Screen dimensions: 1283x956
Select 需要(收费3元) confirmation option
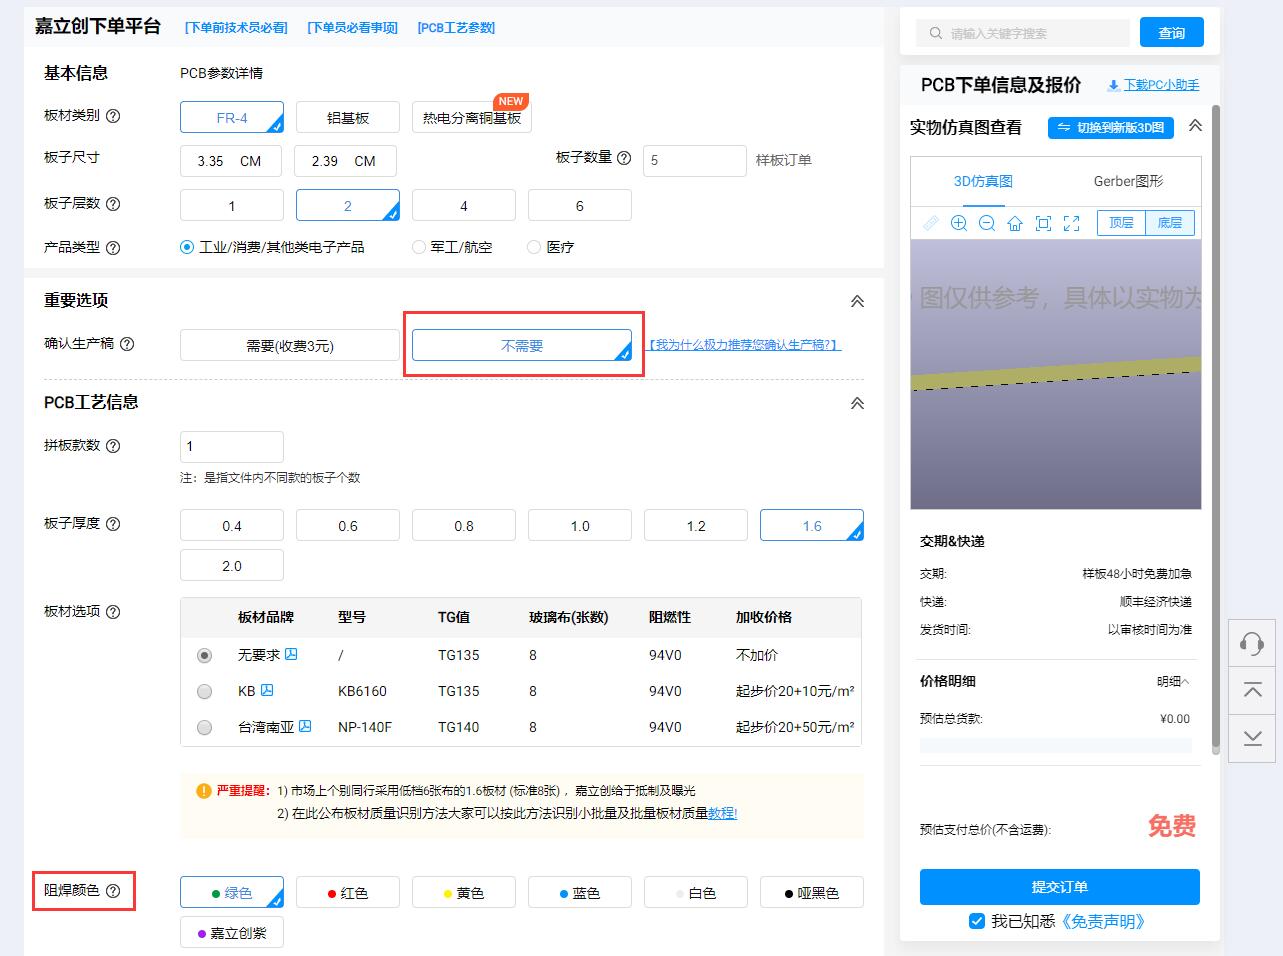(290, 345)
